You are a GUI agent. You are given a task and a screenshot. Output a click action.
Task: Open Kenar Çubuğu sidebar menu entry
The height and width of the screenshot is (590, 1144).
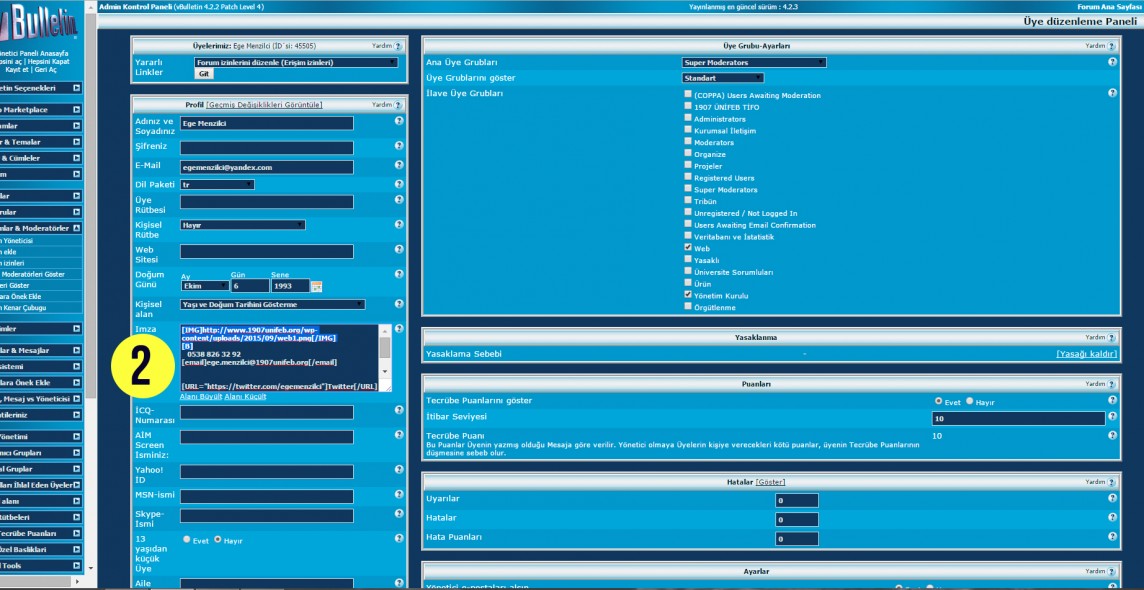point(30,308)
